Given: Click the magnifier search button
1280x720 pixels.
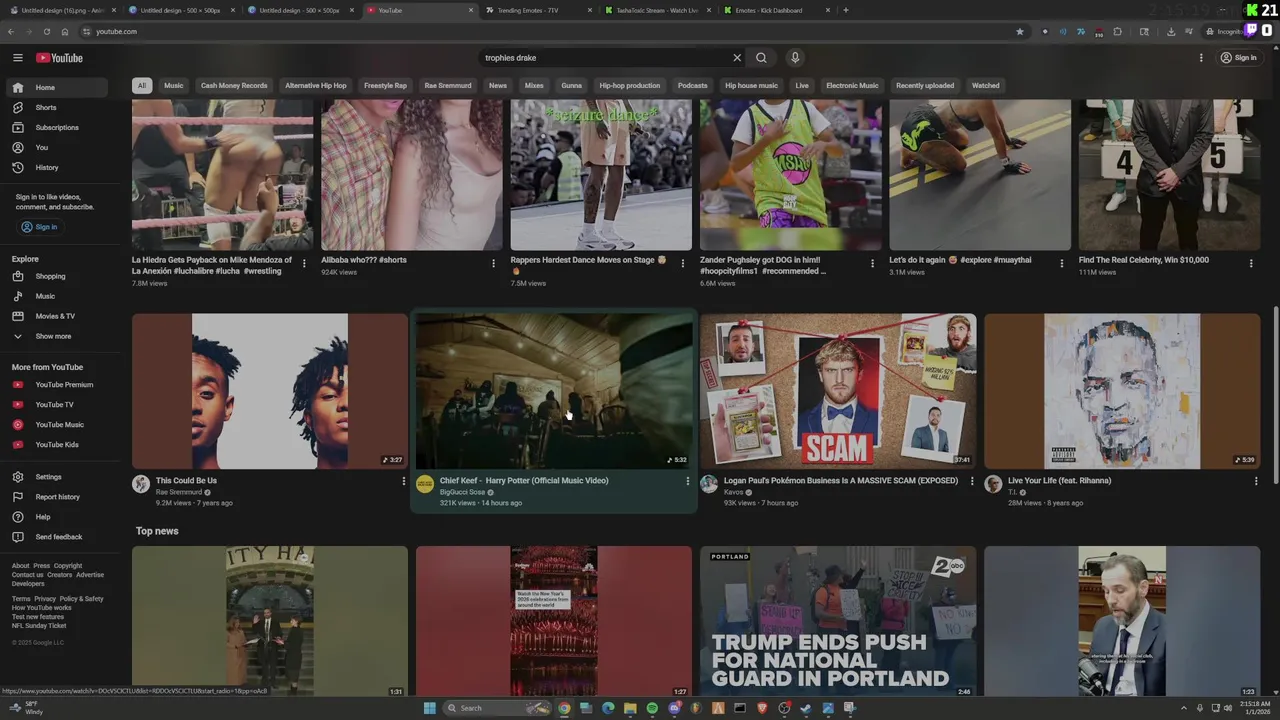Looking at the screenshot, I should pyautogui.click(x=761, y=58).
